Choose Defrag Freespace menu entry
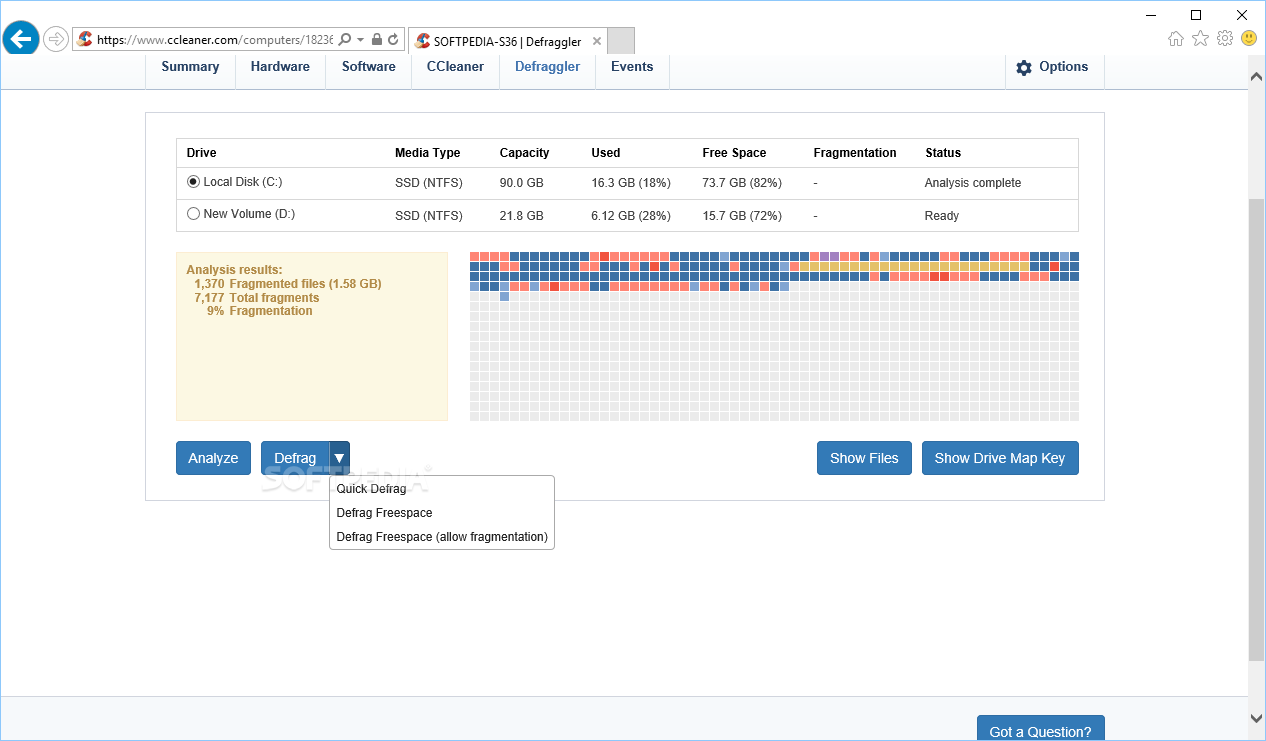The width and height of the screenshot is (1266, 741). click(x=442, y=513)
